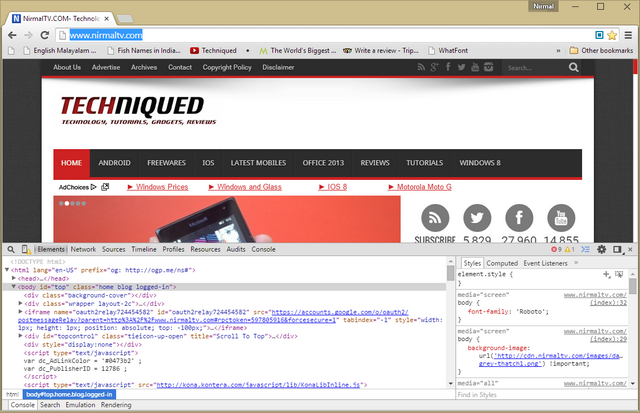Click in the site Search field
The height and width of the screenshot is (413, 640).
tap(535, 68)
